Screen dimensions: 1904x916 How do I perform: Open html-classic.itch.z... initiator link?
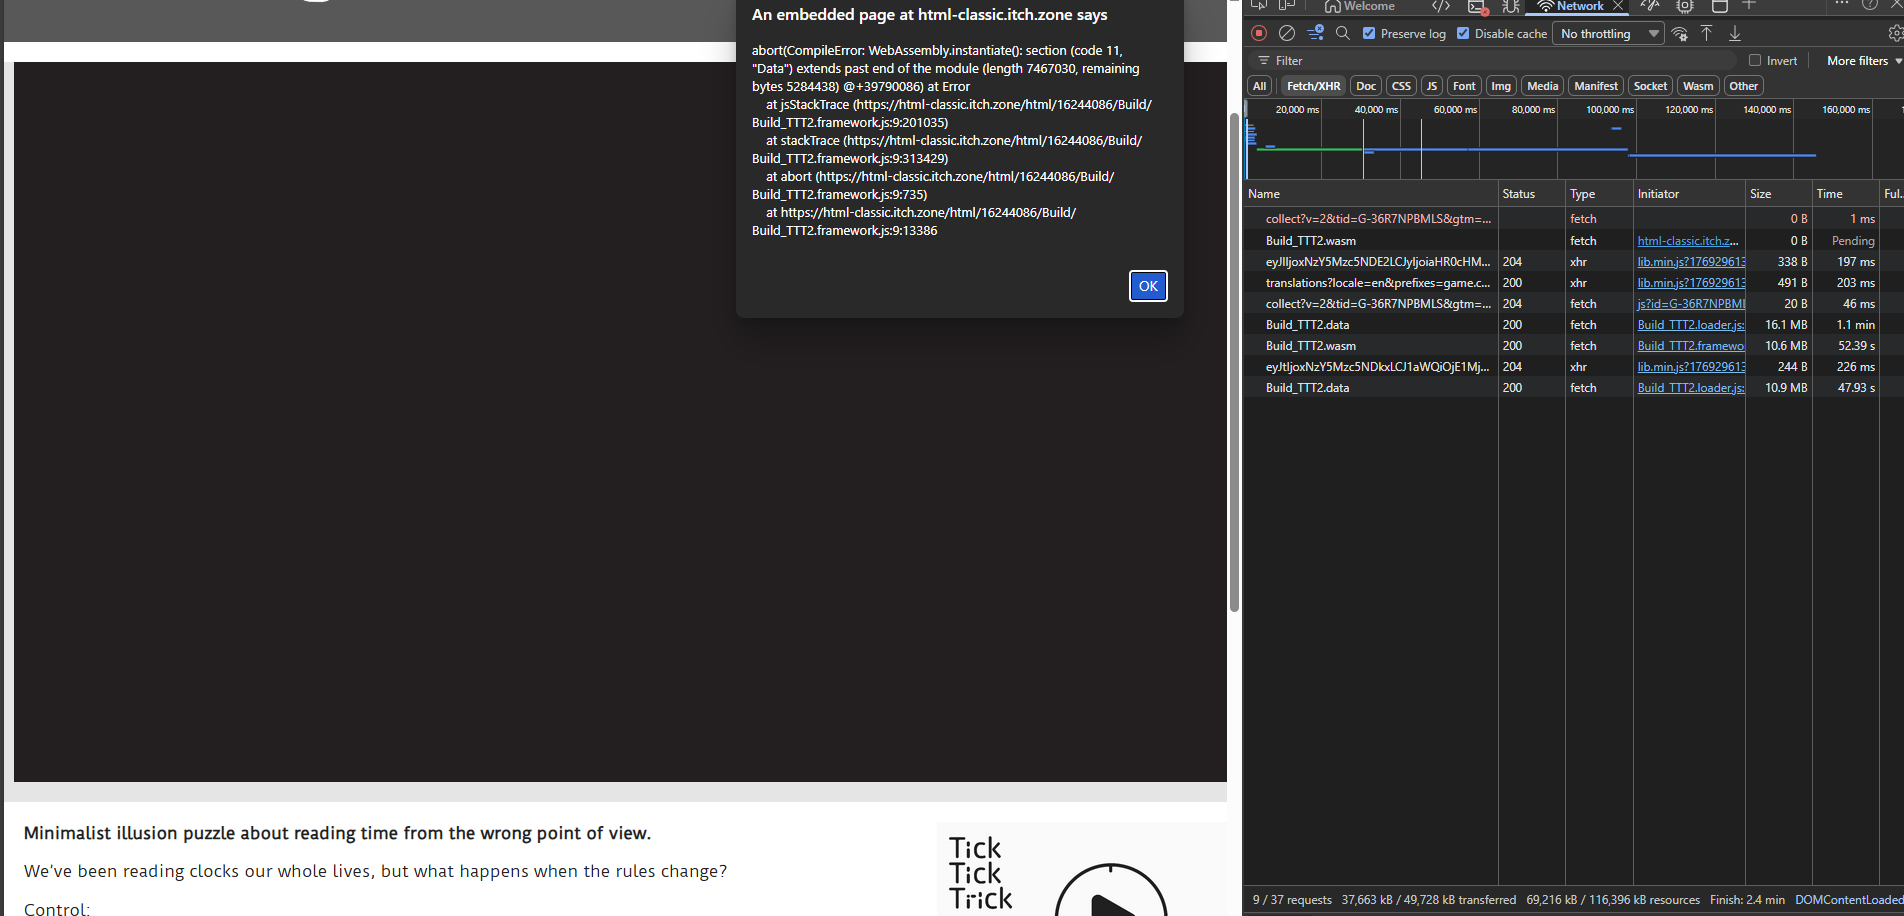1688,241
